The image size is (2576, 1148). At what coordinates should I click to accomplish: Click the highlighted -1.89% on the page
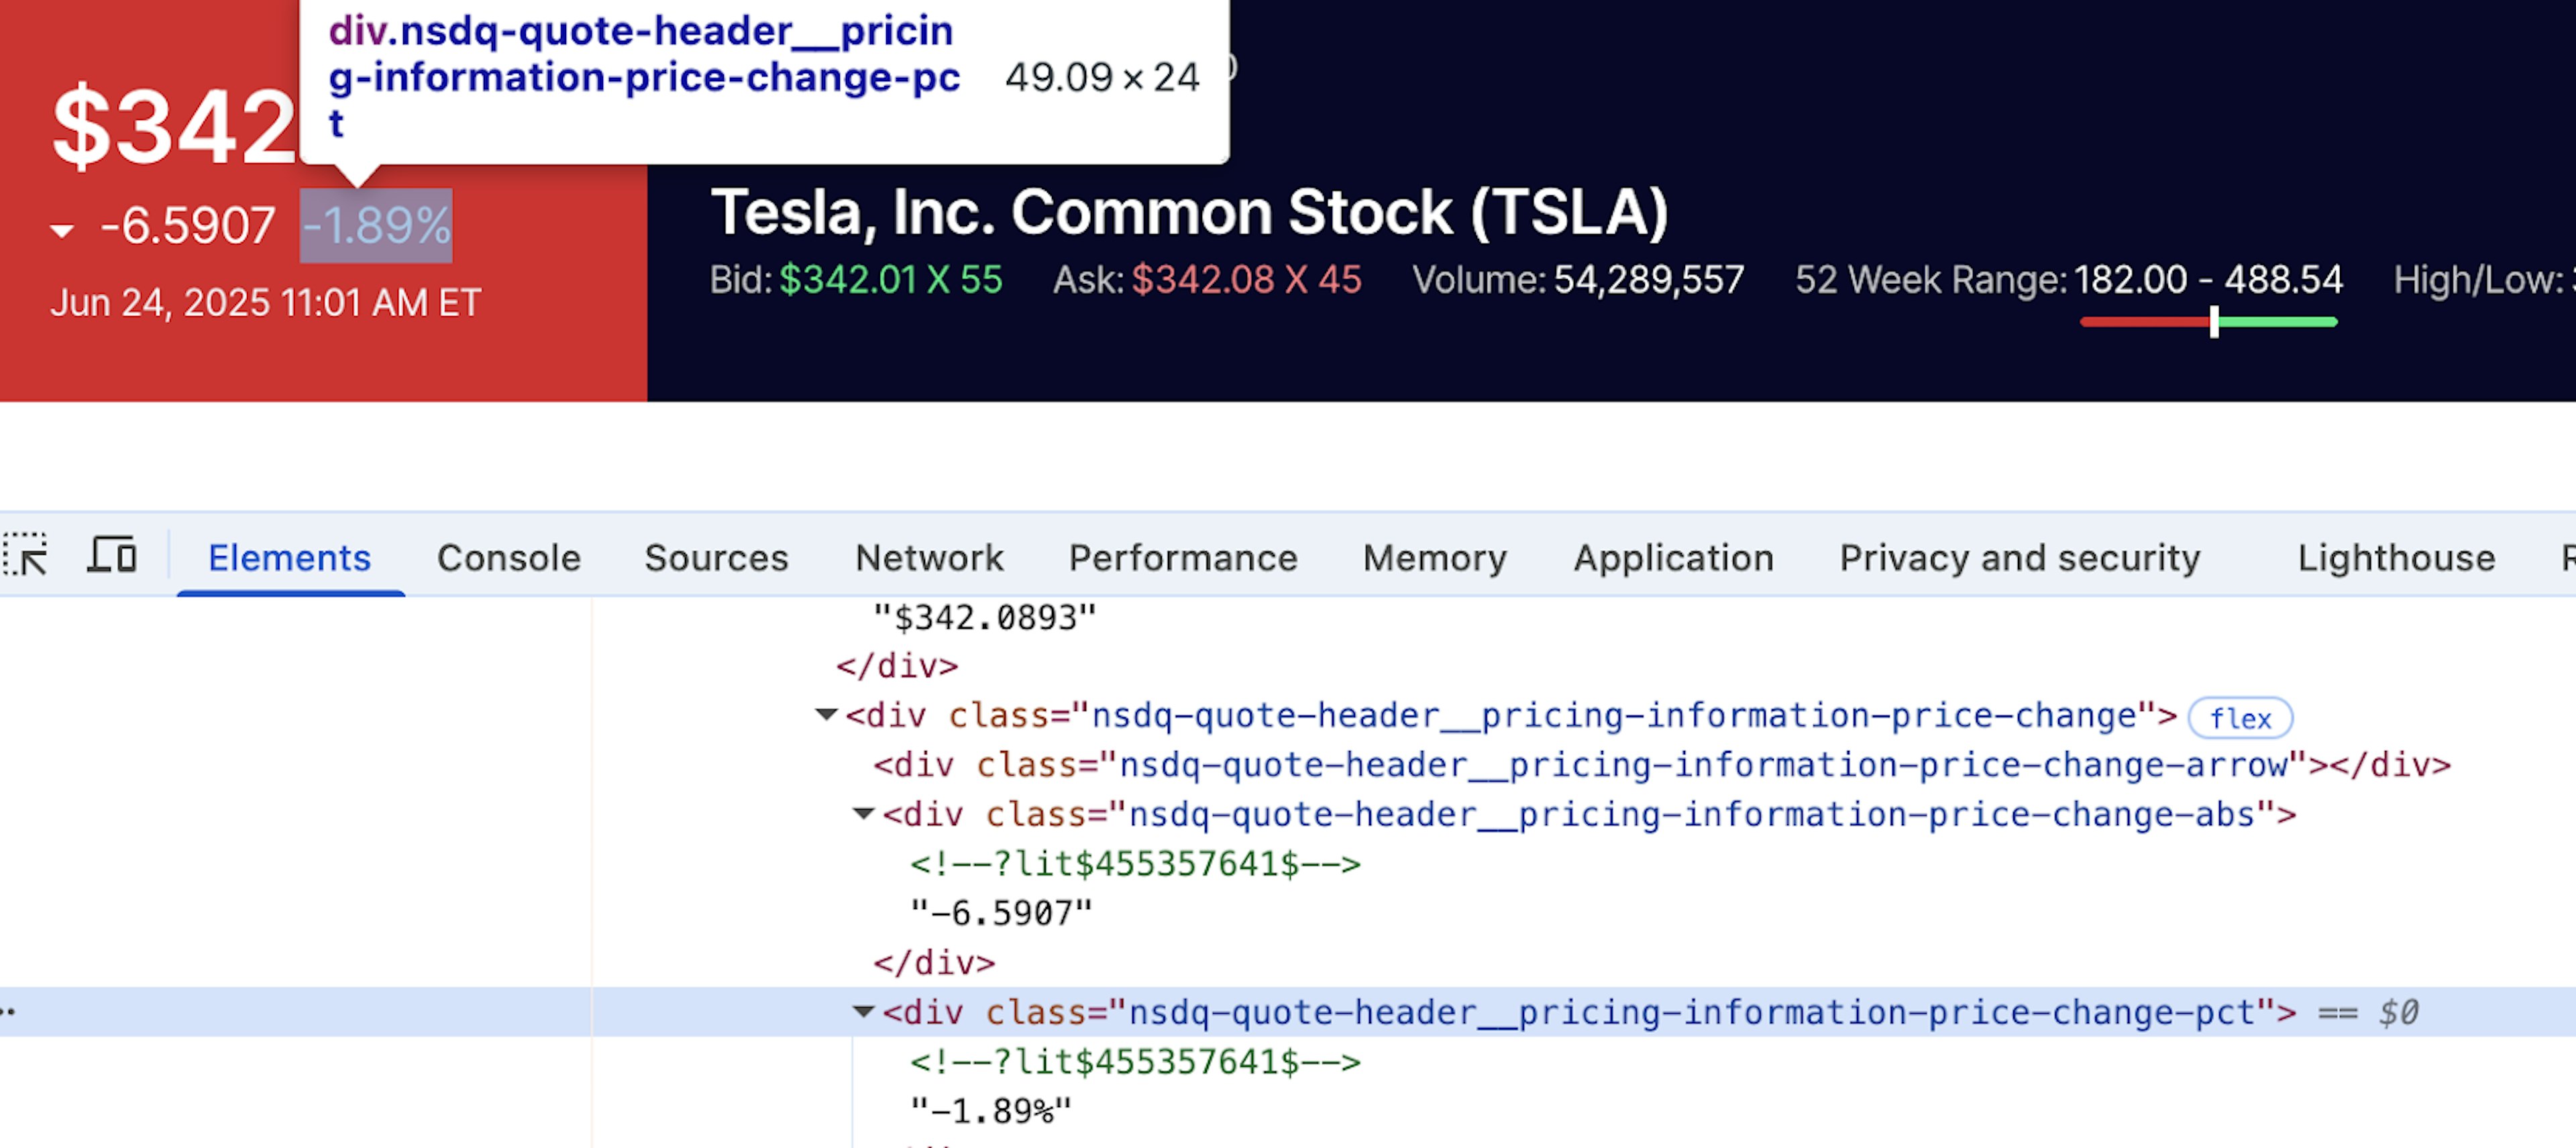coord(376,226)
